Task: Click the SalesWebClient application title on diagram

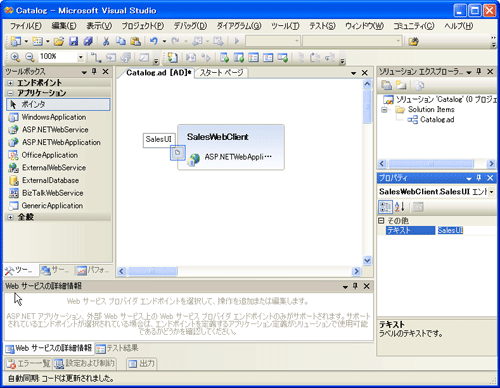Action: 217,137
